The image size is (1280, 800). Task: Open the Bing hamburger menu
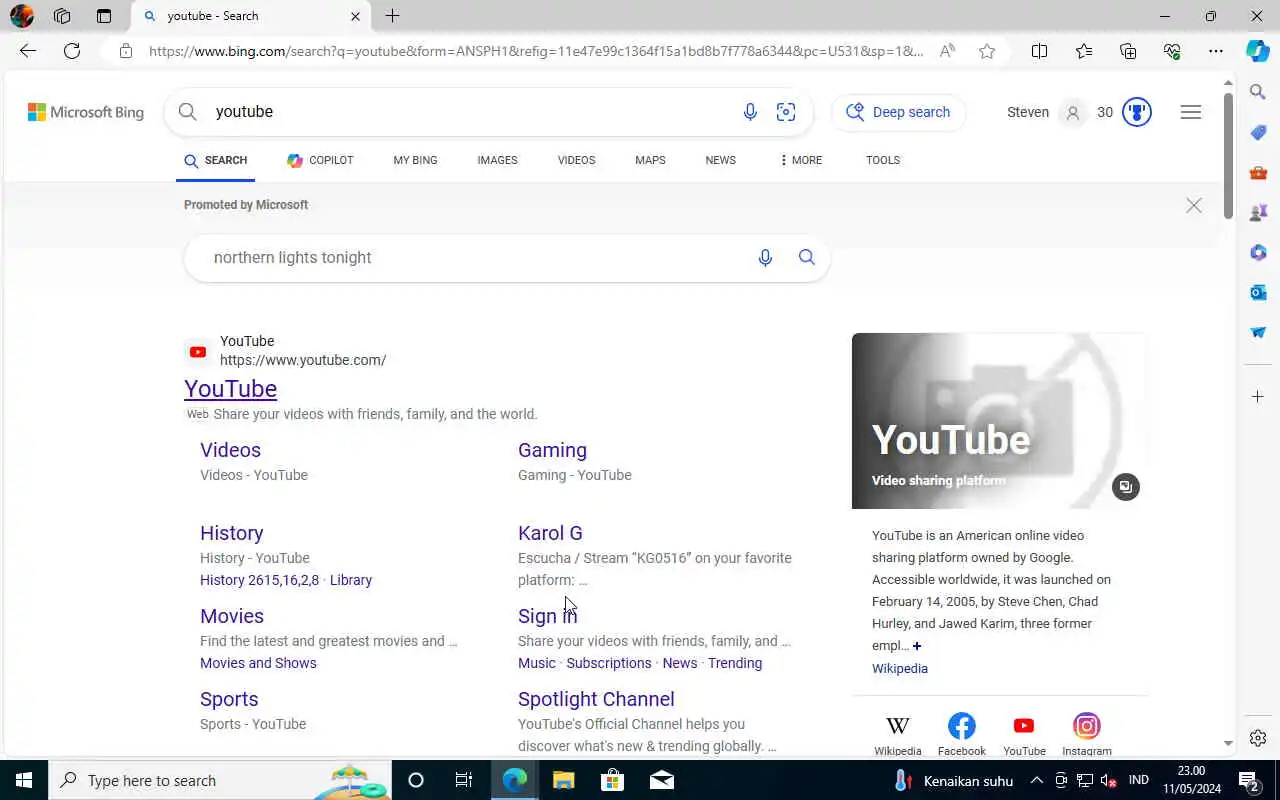1191,112
